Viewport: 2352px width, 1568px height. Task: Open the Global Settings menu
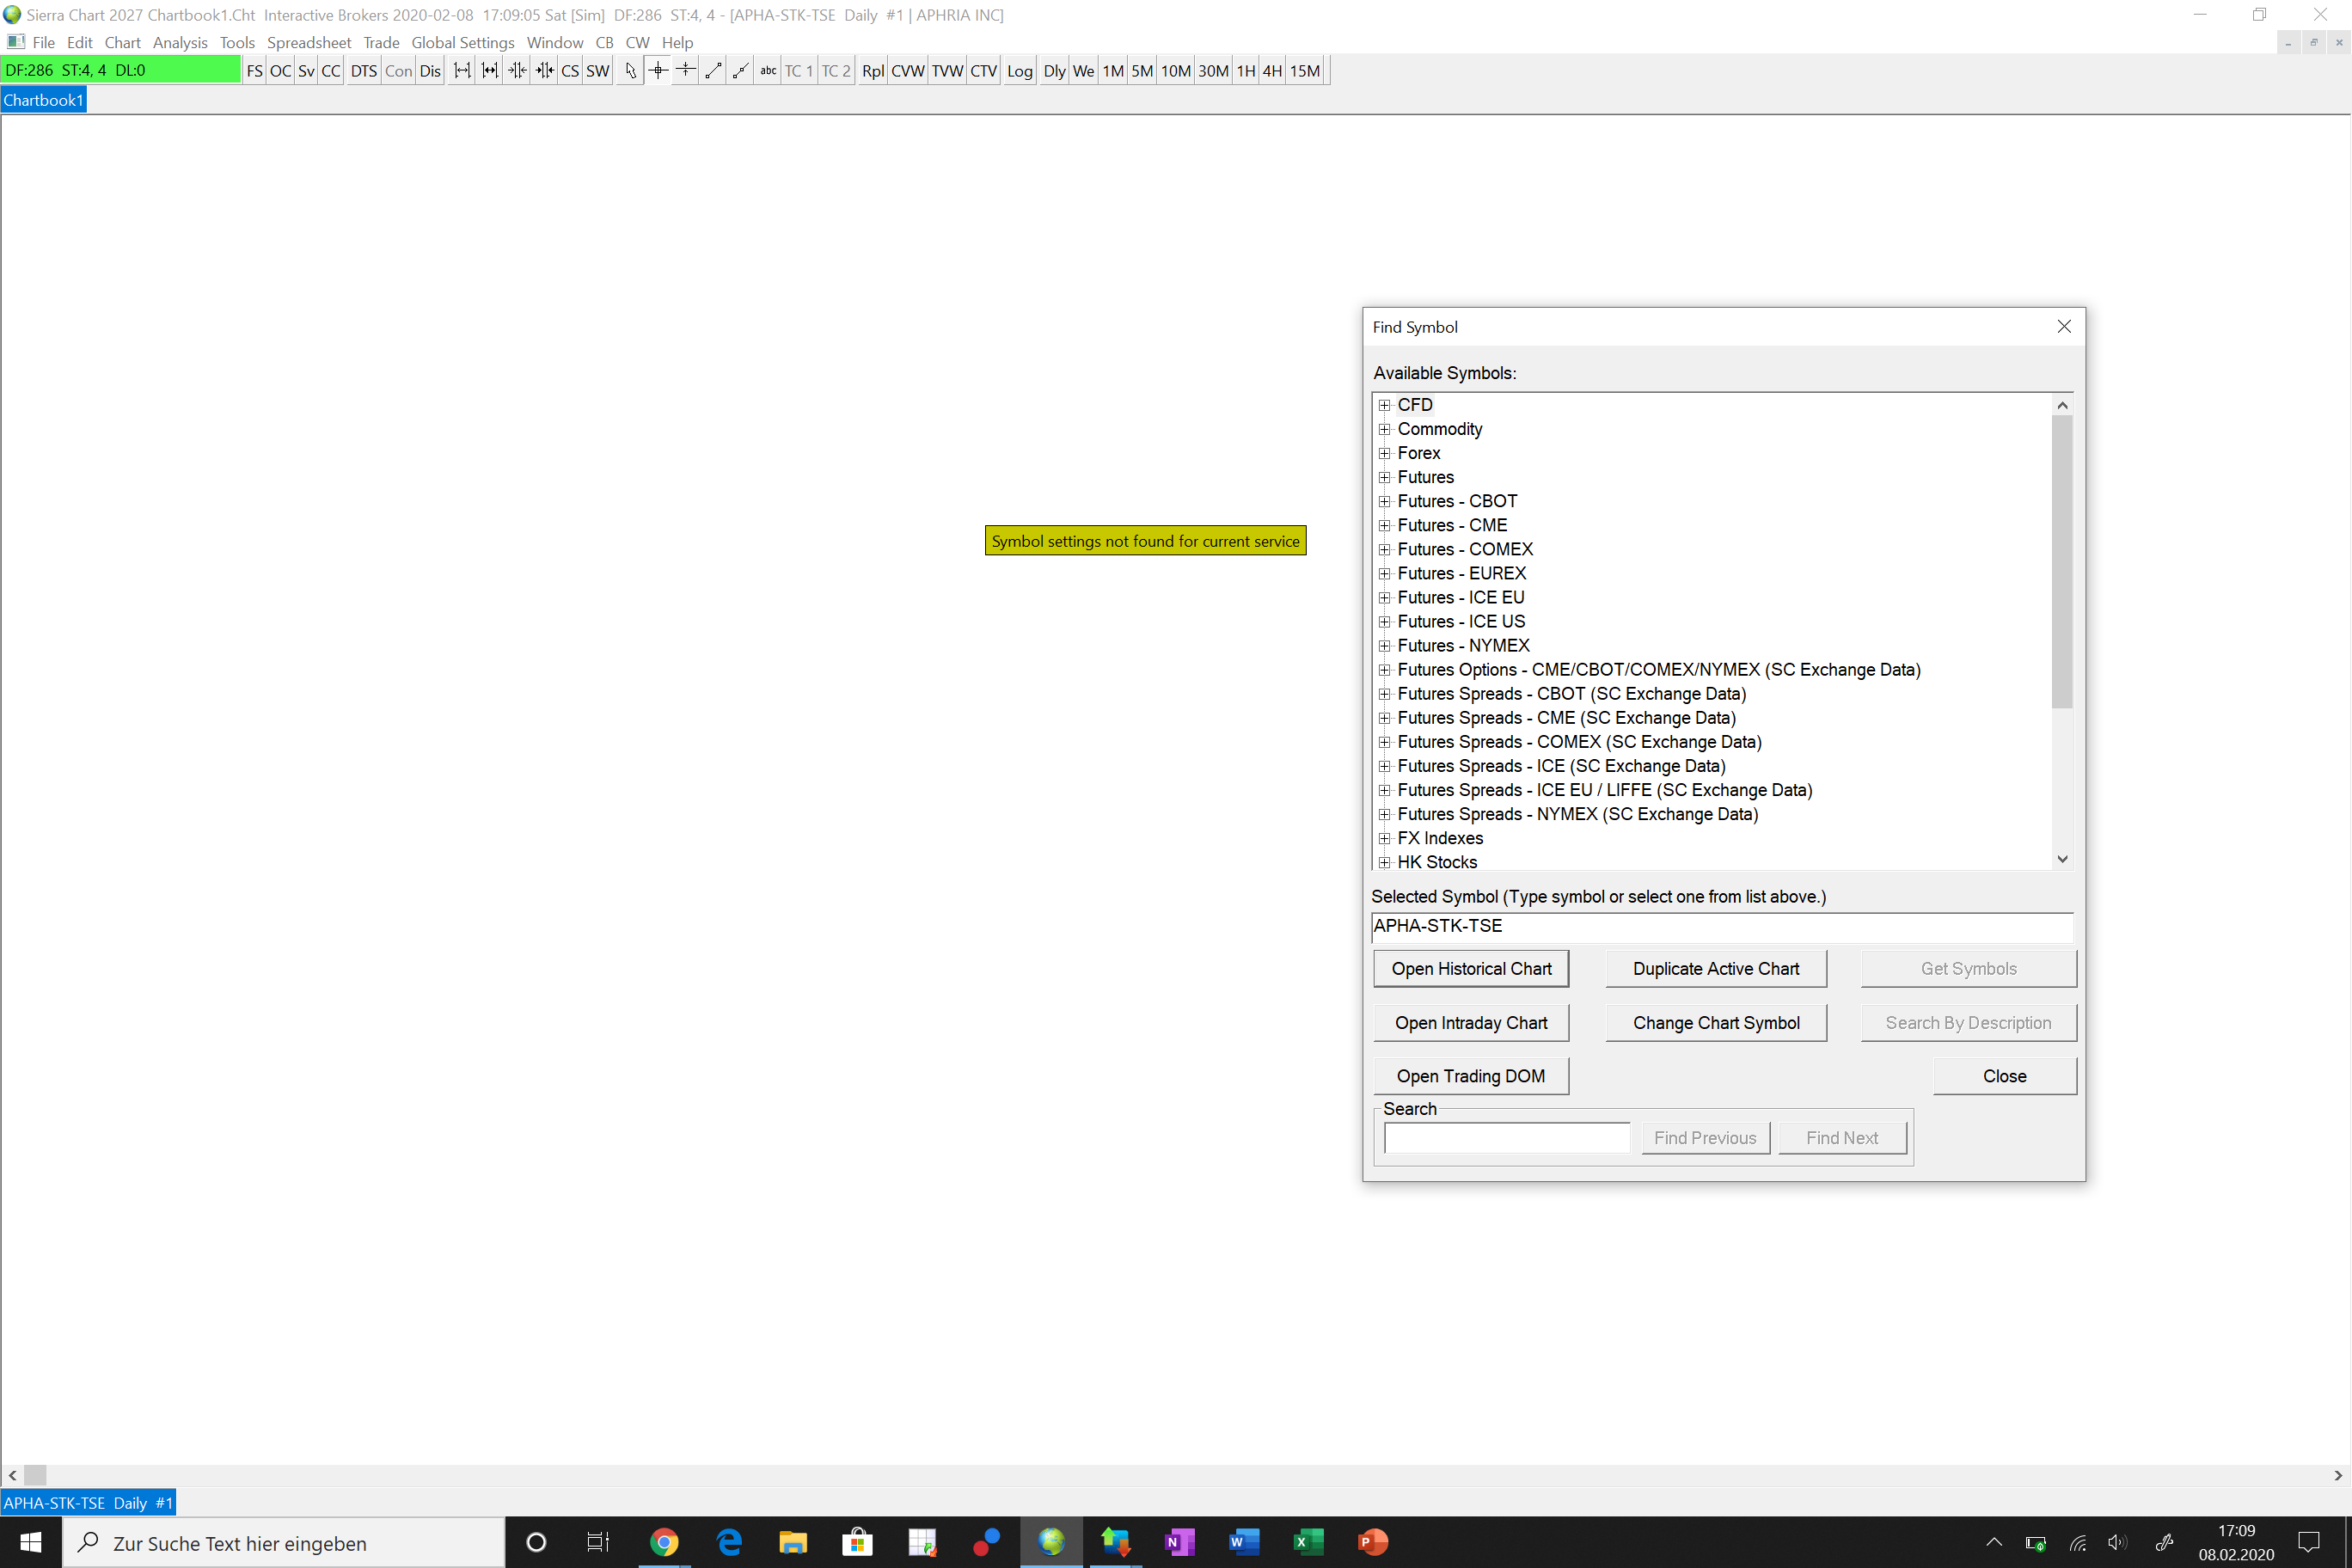pyautogui.click(x=462, y=43)
